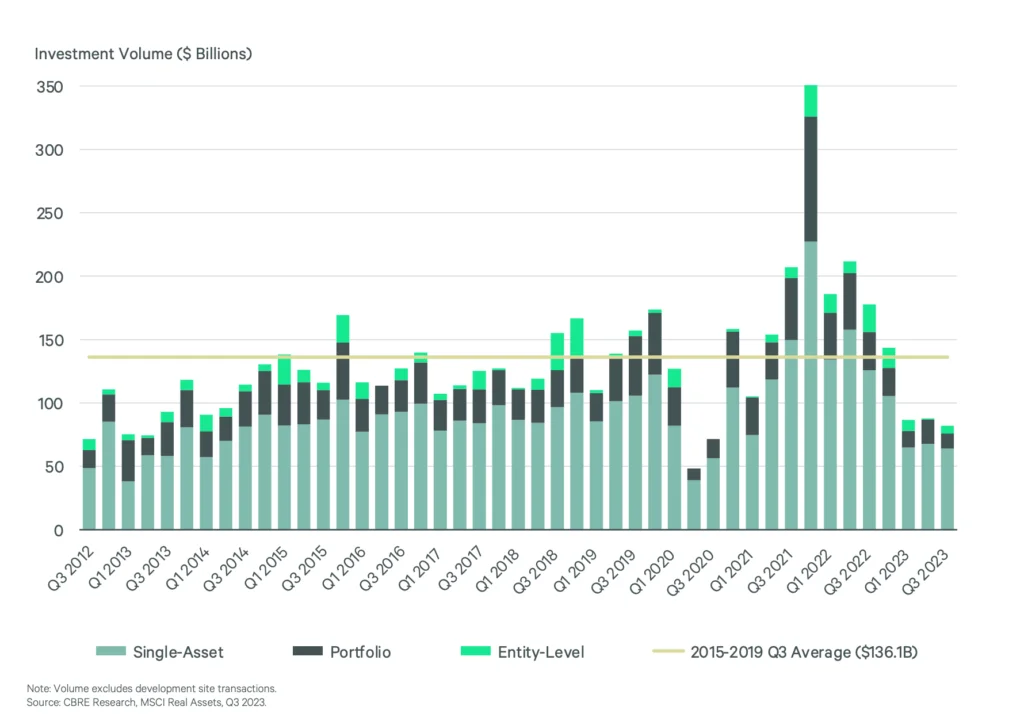The height and width of the screenshot is (714, 1024).
Task: Click the shortest bar just below 50
Action: [694, 499]
